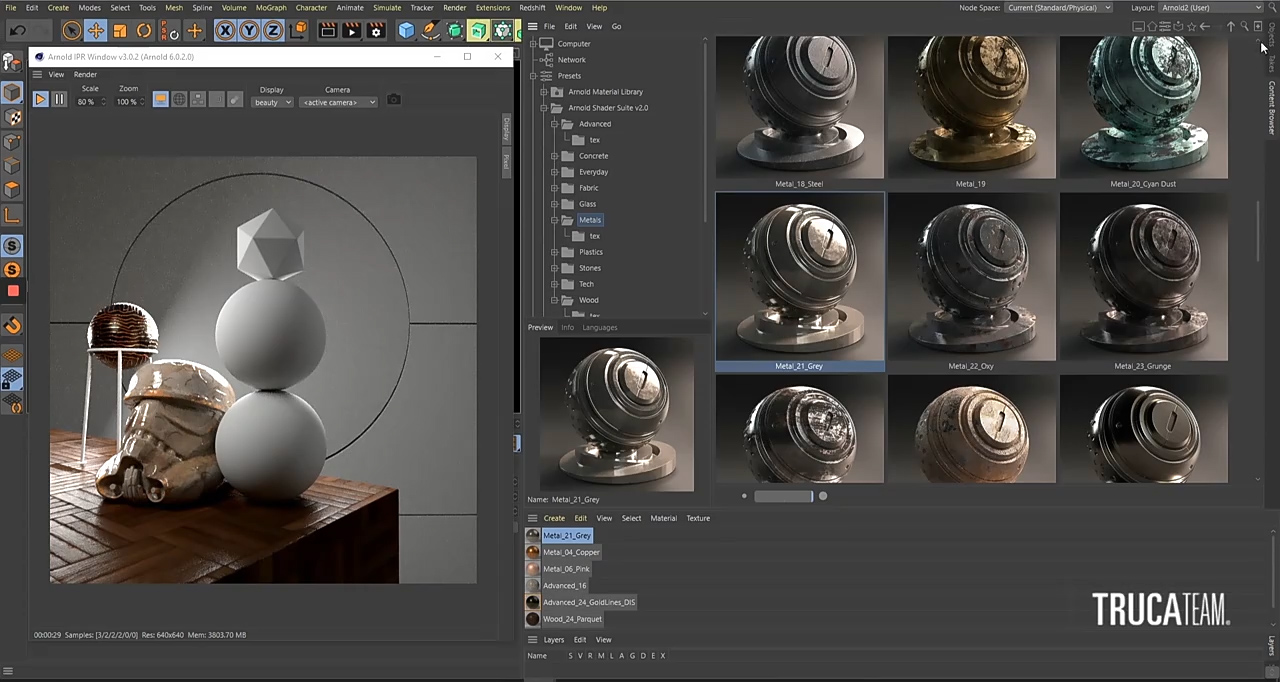Viewport: 1280px width, 682px height.
Task: Activate the Rotate tool
Action: tap(144, 31)
